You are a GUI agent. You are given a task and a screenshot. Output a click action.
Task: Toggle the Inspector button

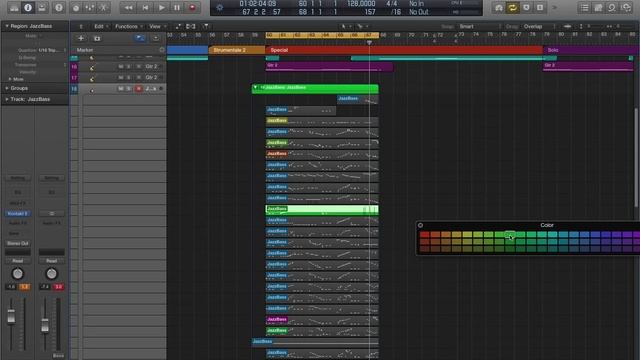28,7
